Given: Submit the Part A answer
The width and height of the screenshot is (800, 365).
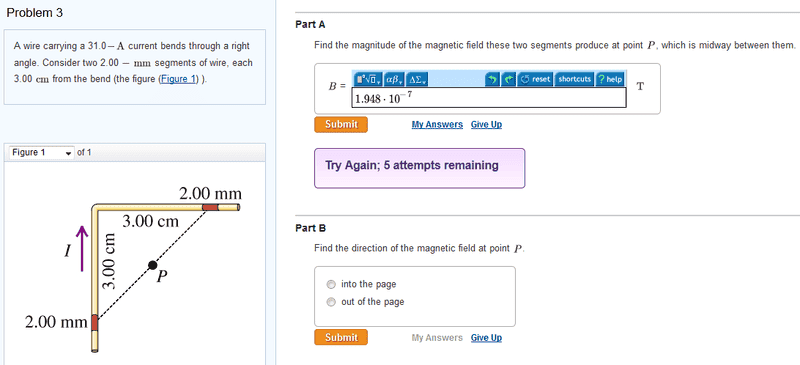Looking at the screenshot, I should pyautogui.click(x=341, y=124).
